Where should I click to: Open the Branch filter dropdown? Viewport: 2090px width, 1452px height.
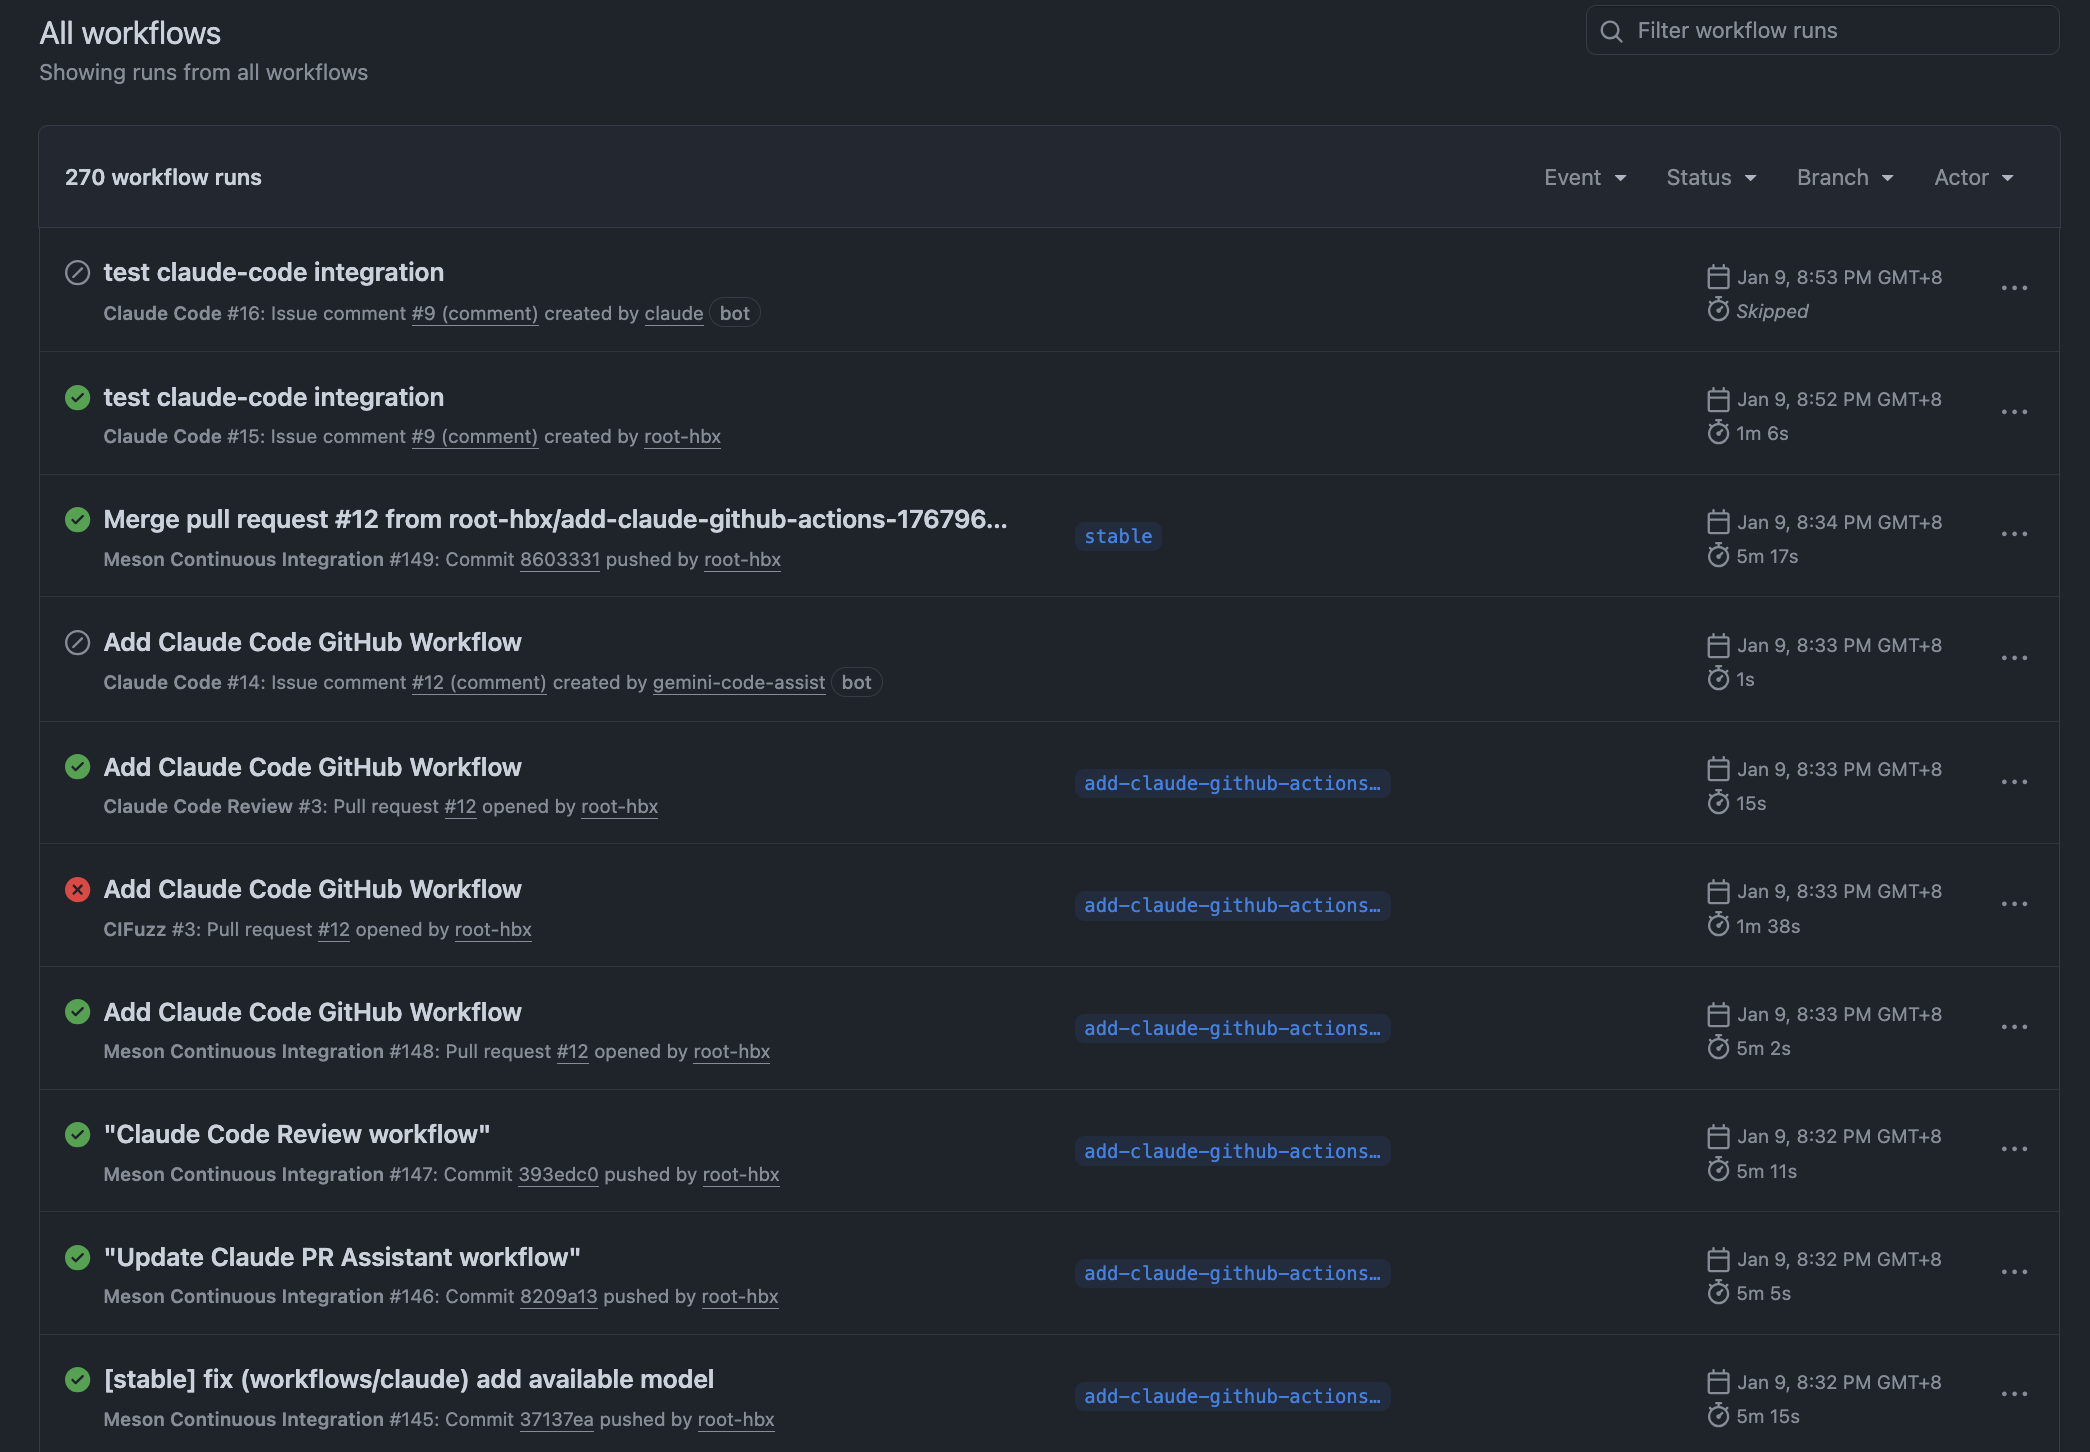[1845, 177]
